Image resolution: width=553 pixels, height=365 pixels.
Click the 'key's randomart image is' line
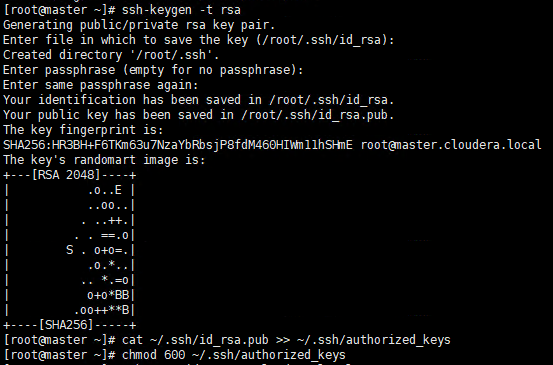(104, 160)
